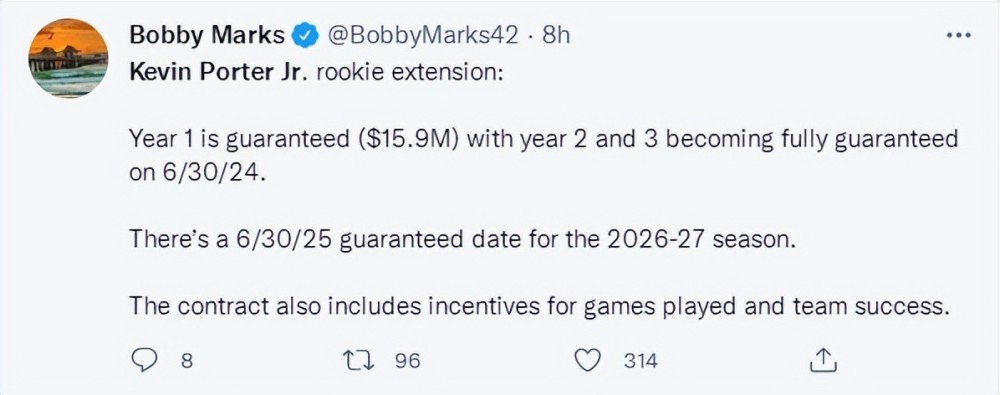
Task: Click the bold Kevin Porter Jr. text
Action: (219, 73)
